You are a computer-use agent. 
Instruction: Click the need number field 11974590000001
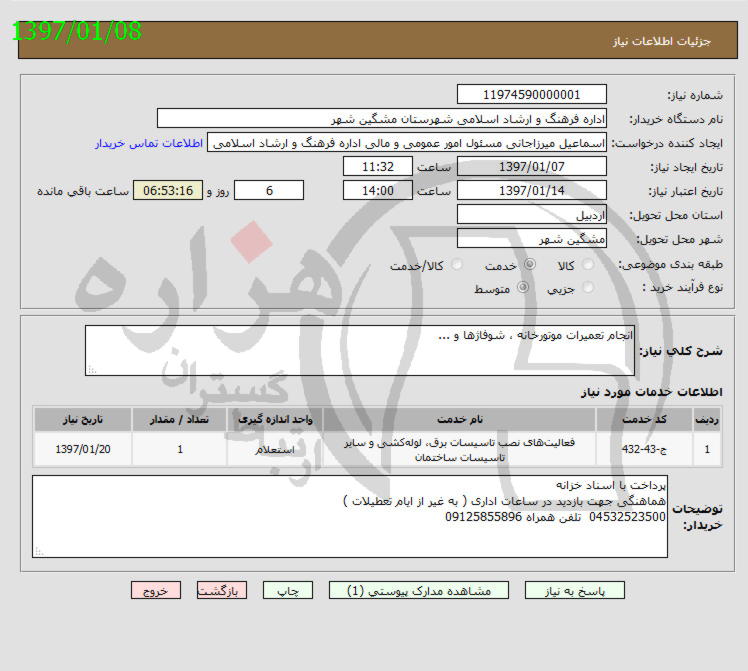[531, 94]
